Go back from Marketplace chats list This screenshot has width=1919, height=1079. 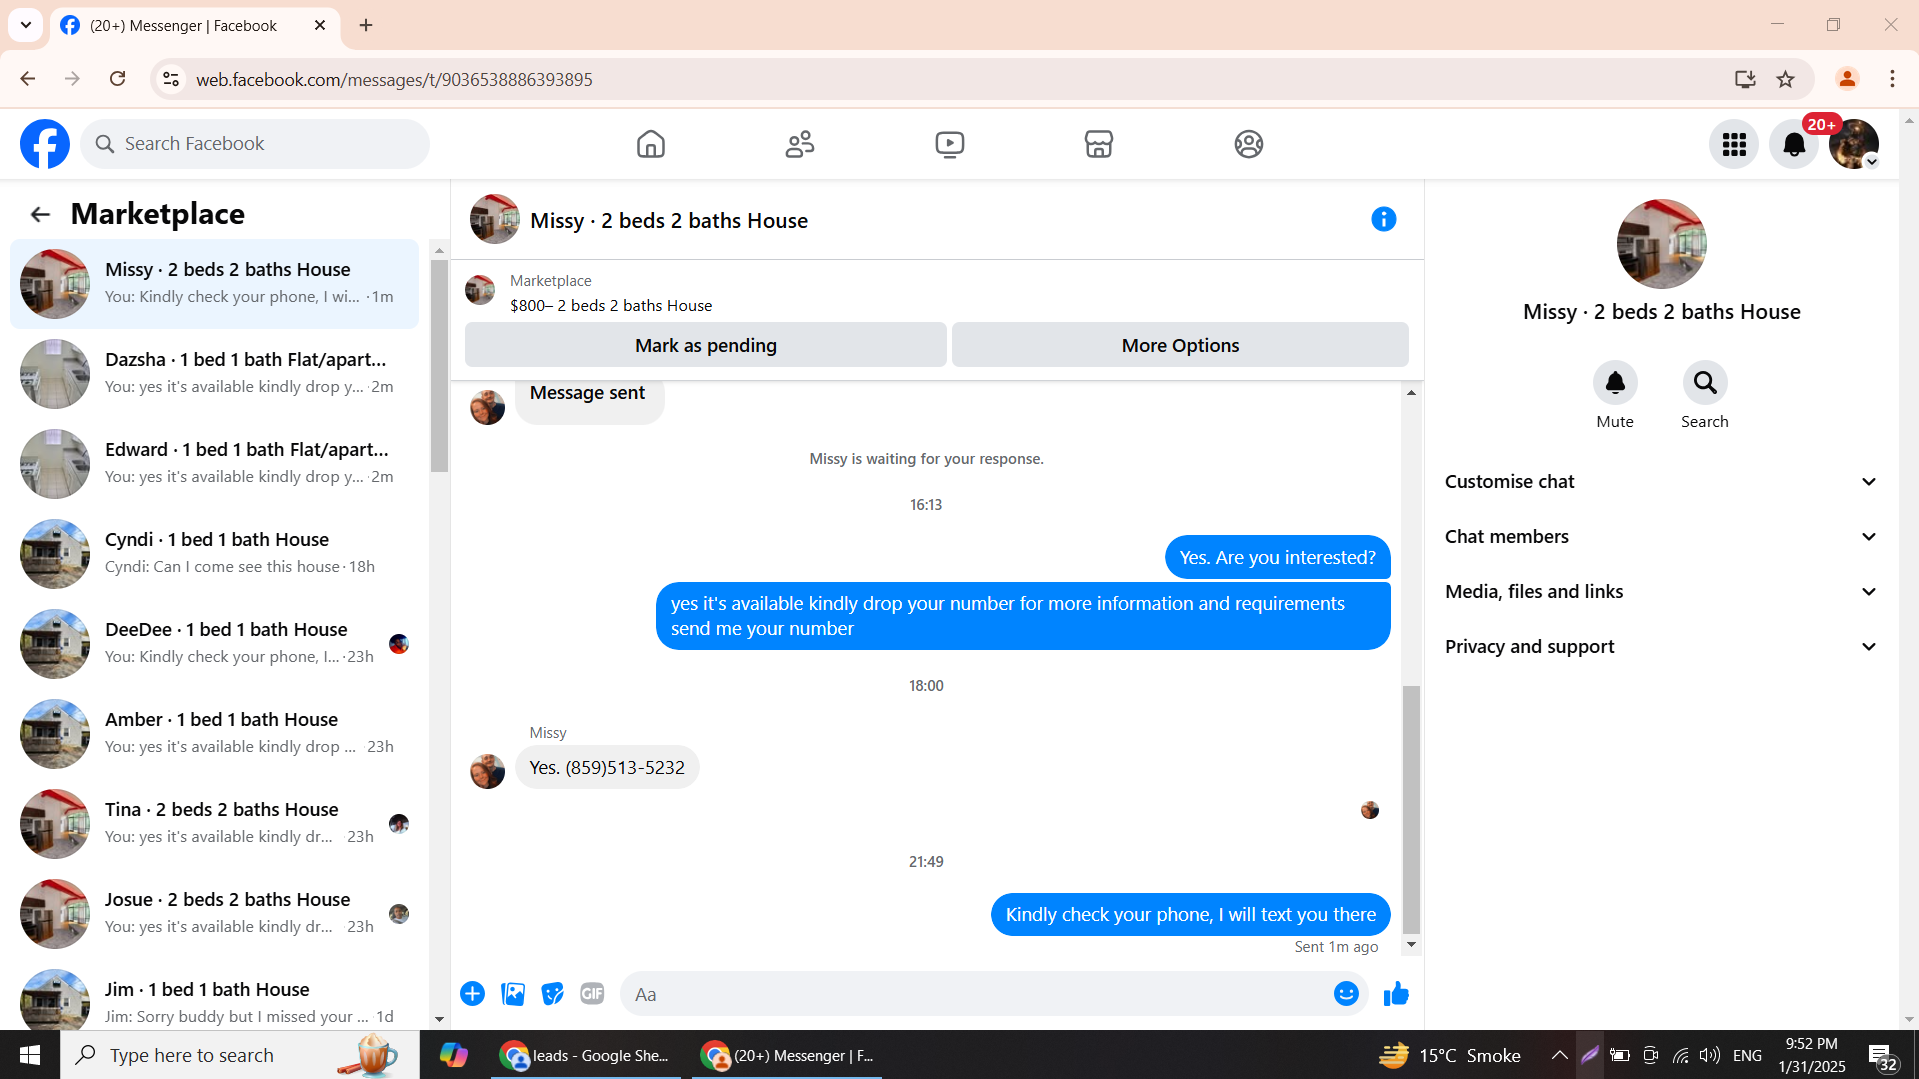point(40,214)
